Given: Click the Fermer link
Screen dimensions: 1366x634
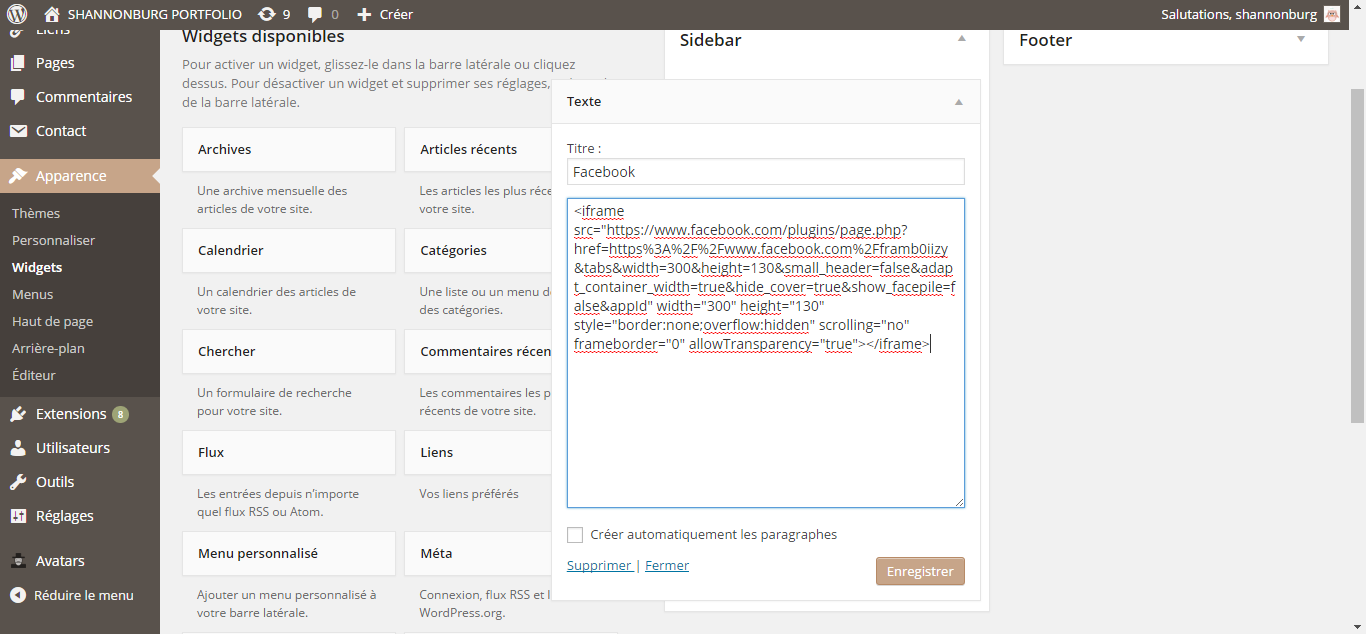Looking at the screenshot, I should 667,565.
